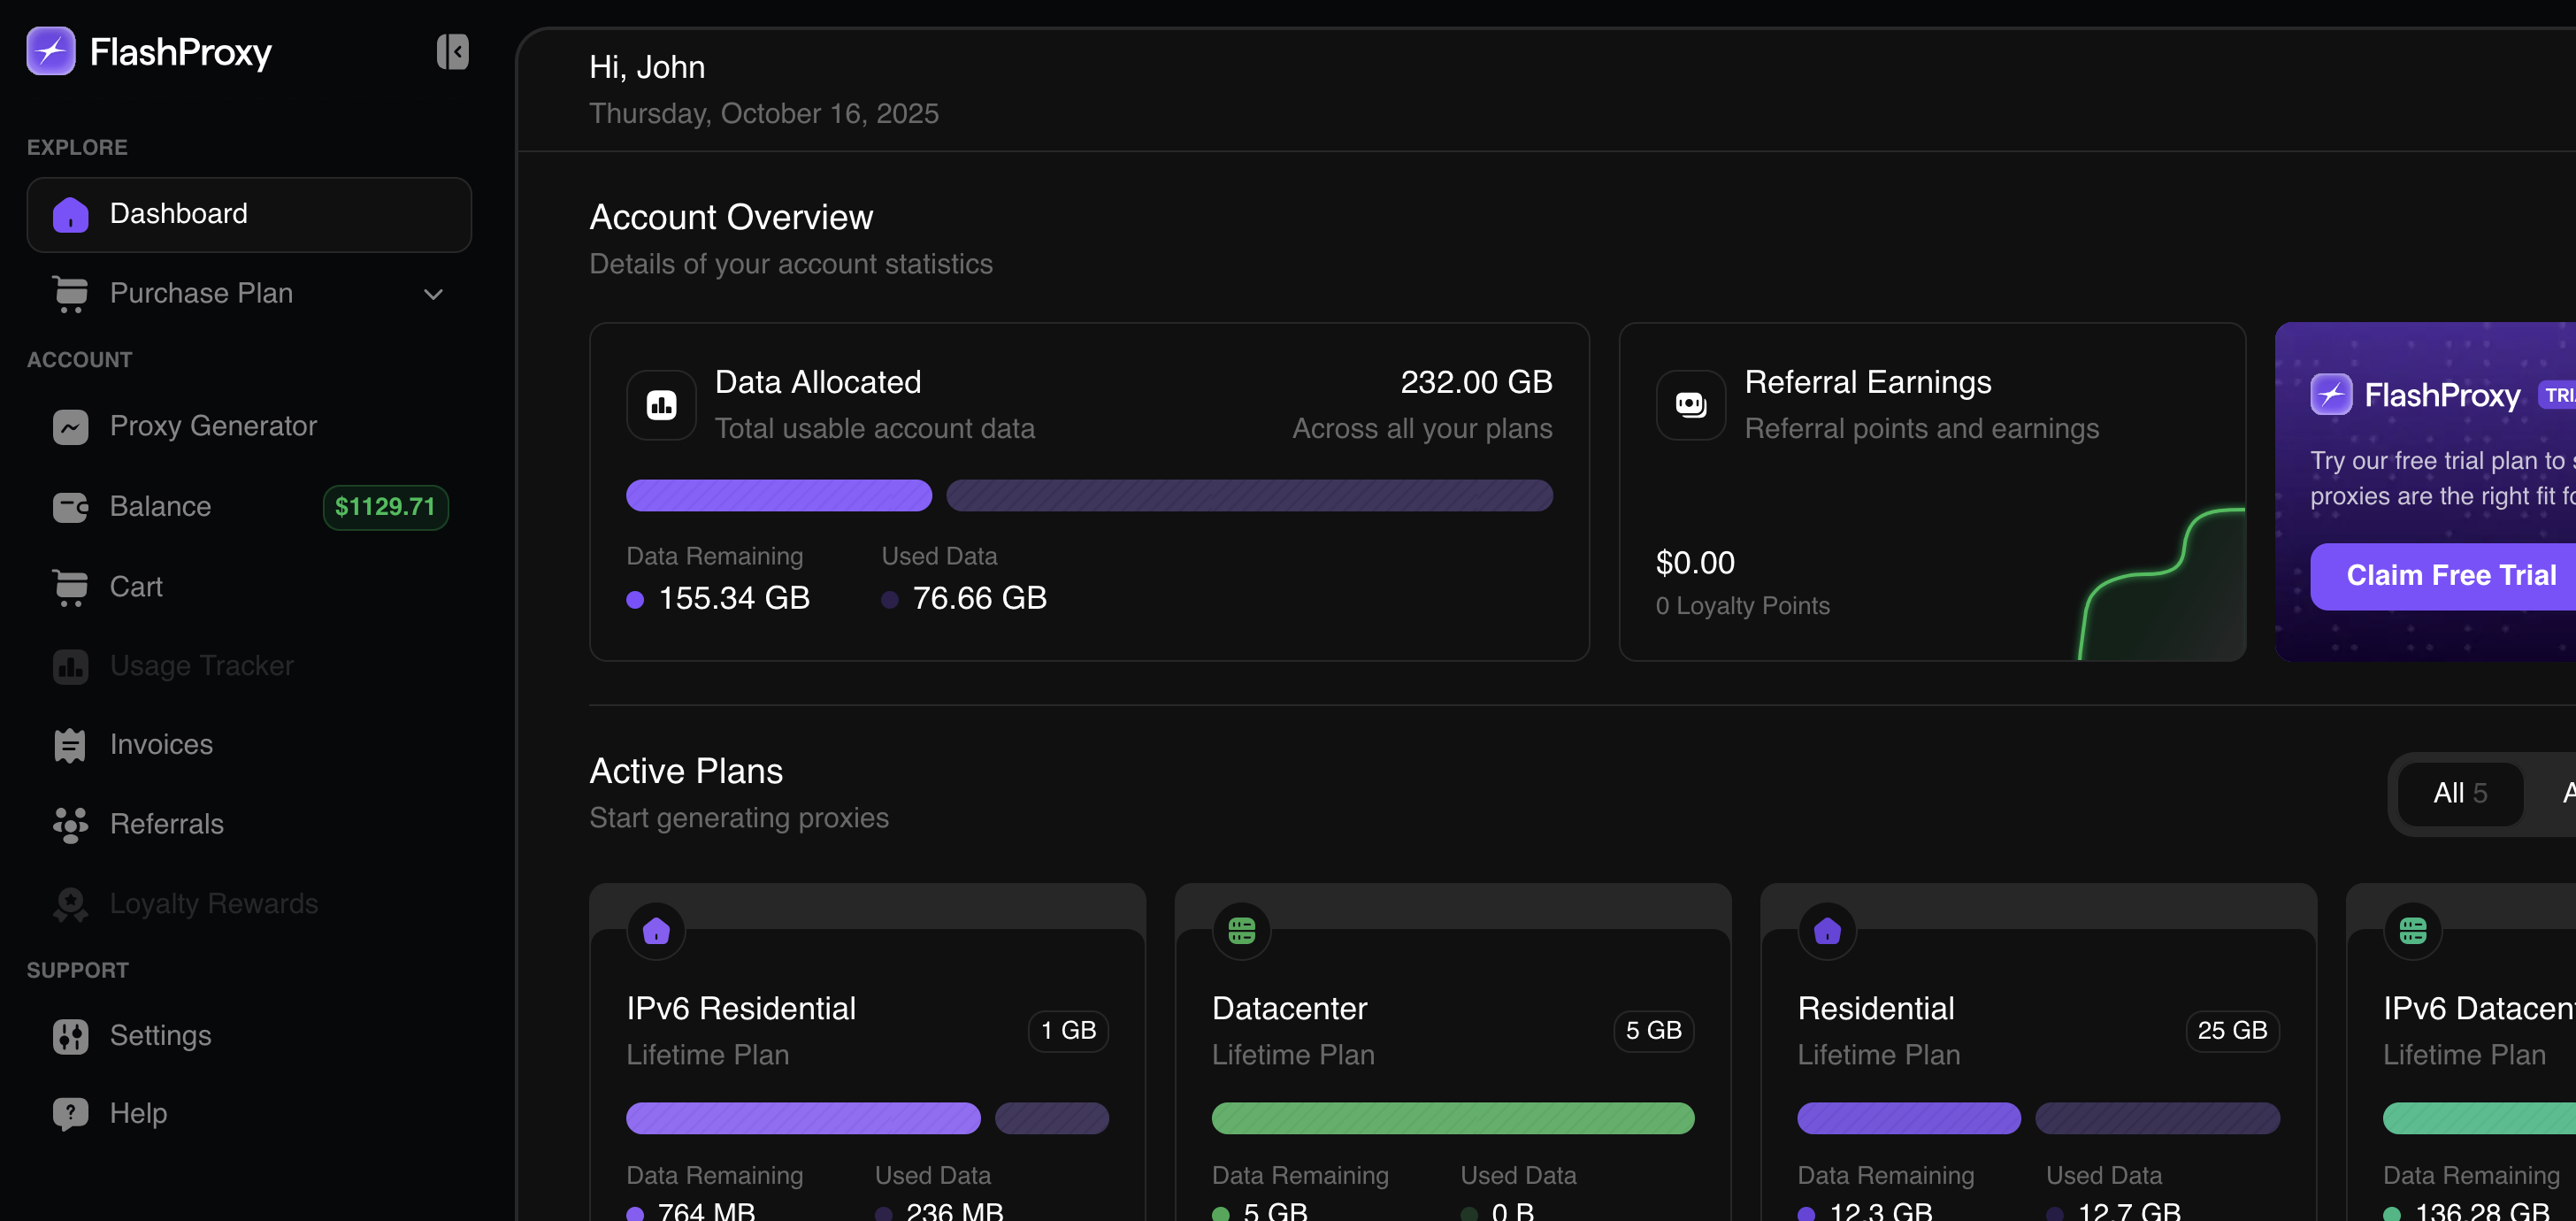Viewport: 2576px width, 1221px height.
Task: Open the Help chat icon
Action: click(x=69, y=1113)
